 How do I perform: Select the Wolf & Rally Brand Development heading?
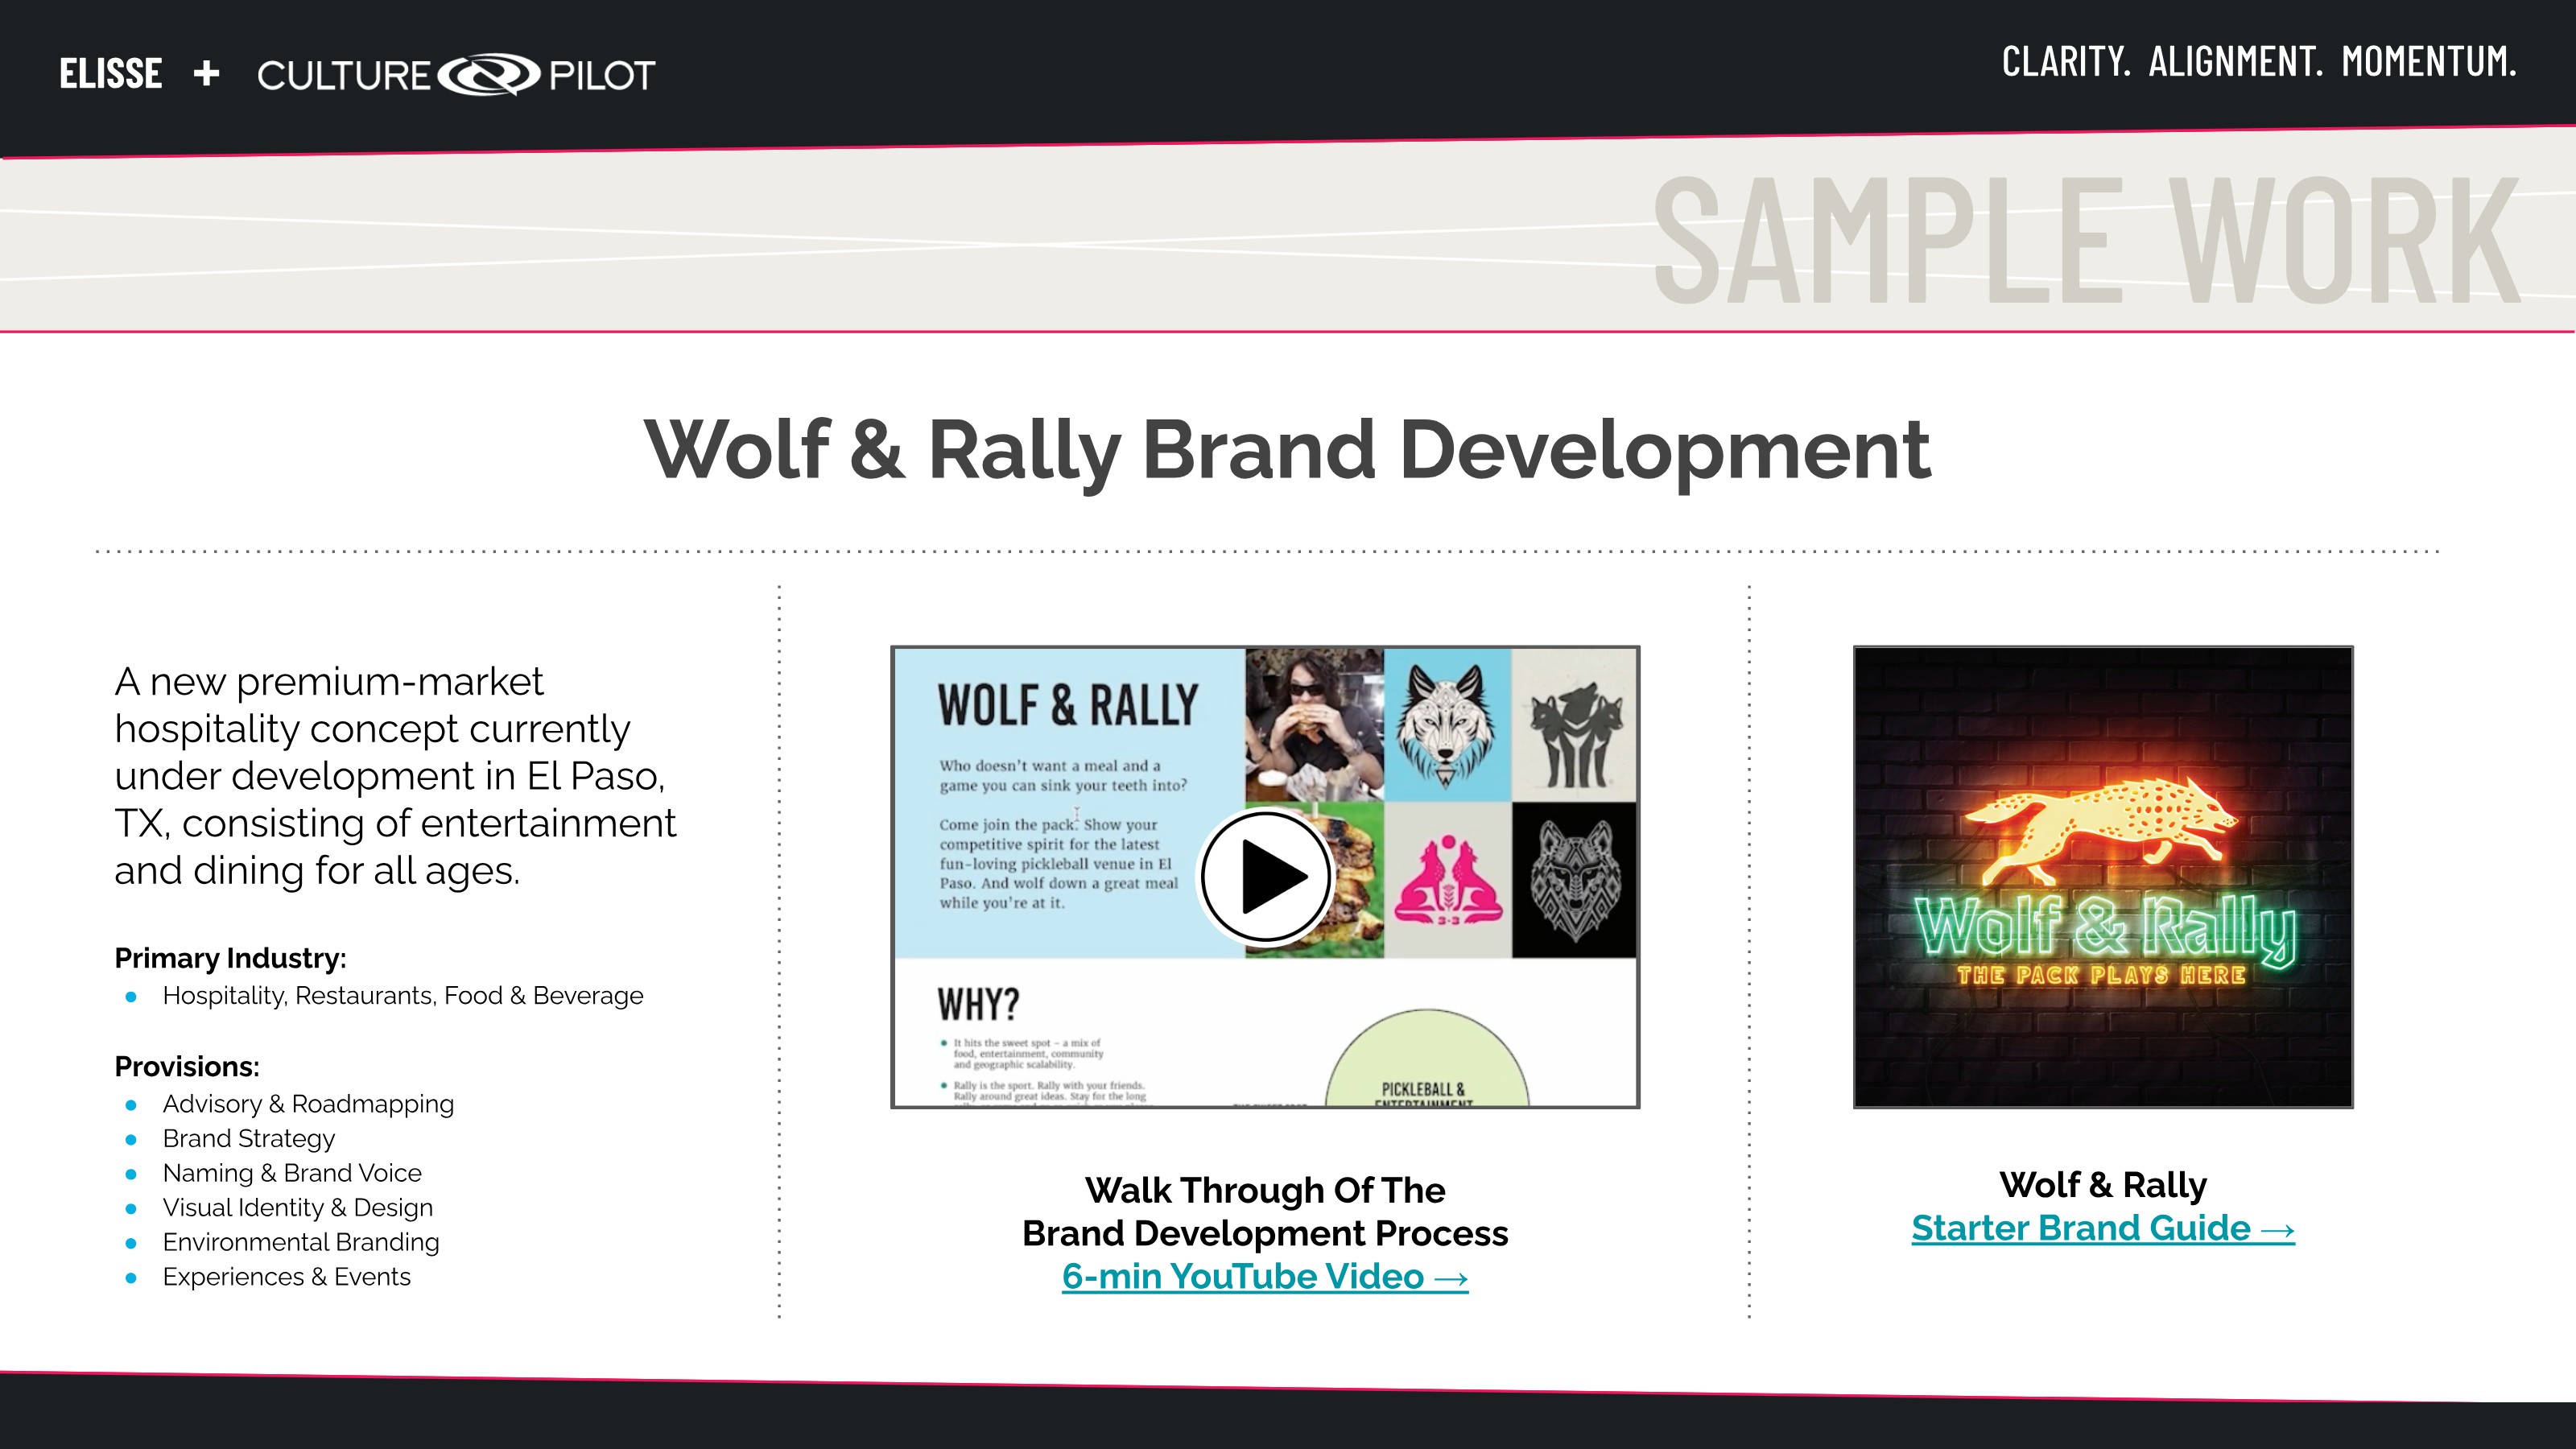[x=1288, y=451]
